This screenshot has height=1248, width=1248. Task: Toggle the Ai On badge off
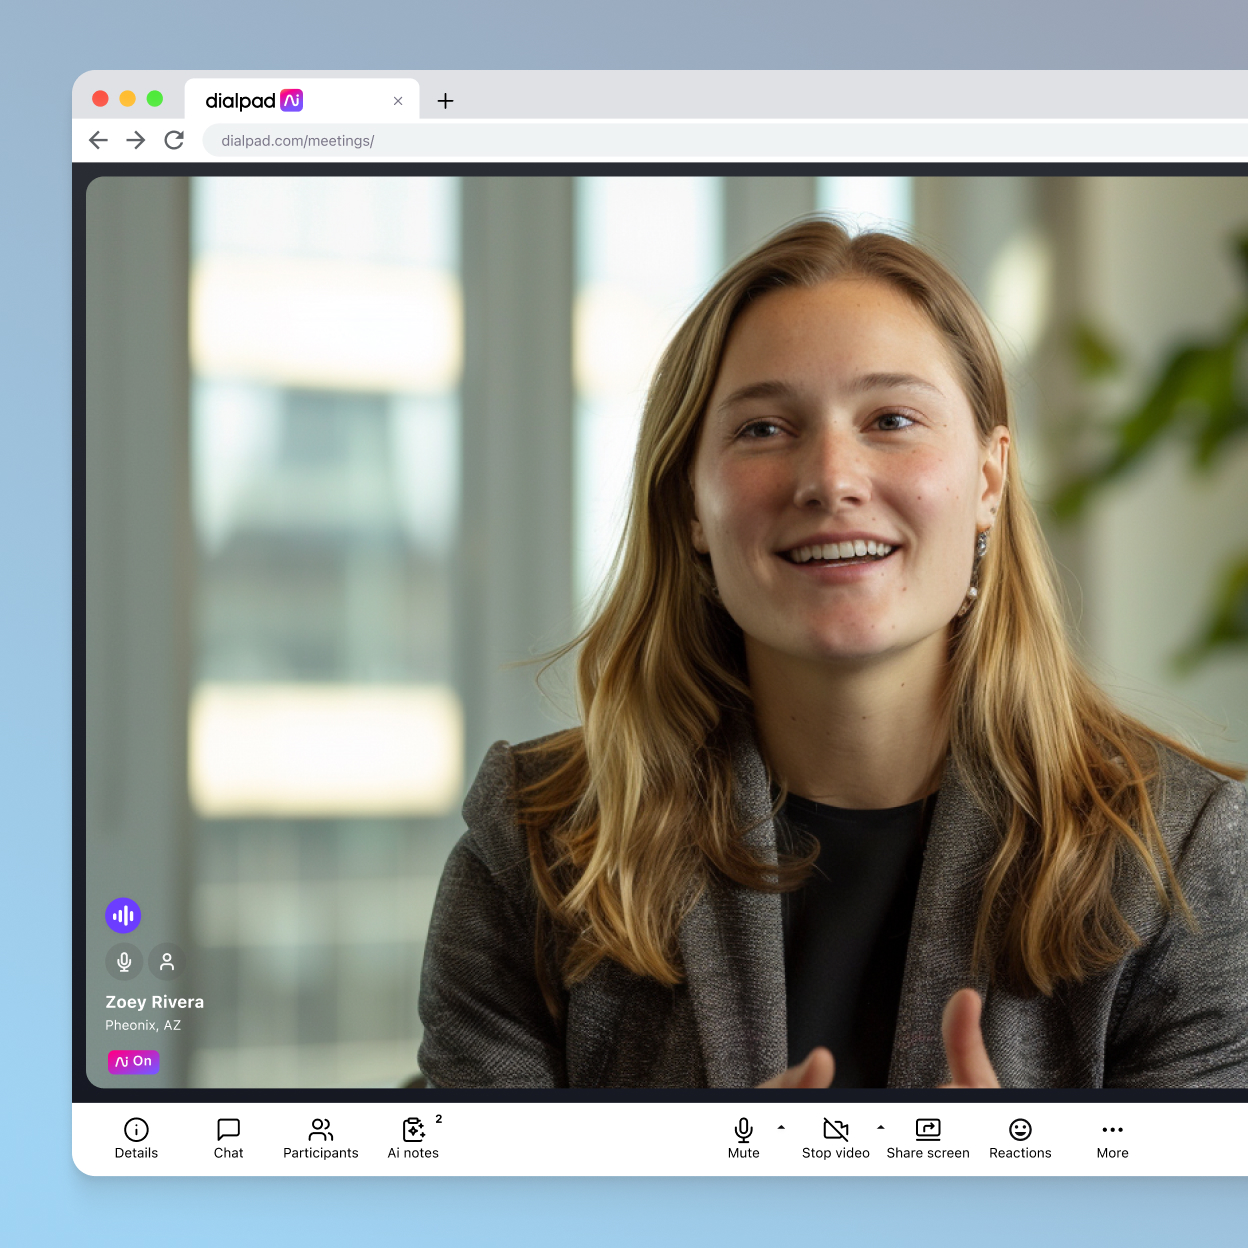133,1062
